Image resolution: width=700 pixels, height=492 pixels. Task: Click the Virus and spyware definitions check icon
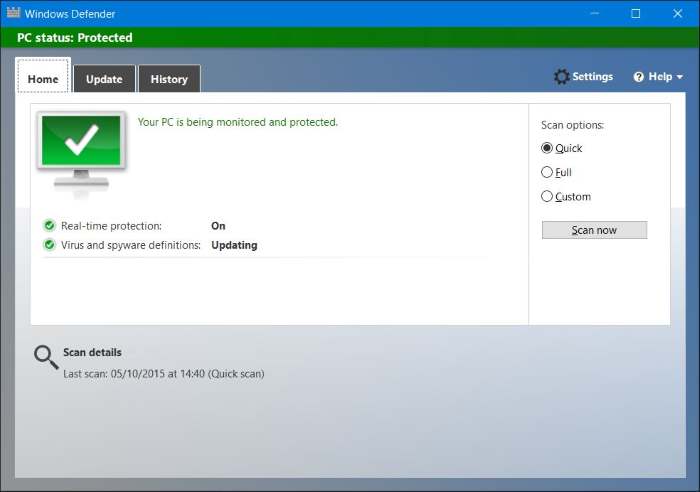(50, 245)
